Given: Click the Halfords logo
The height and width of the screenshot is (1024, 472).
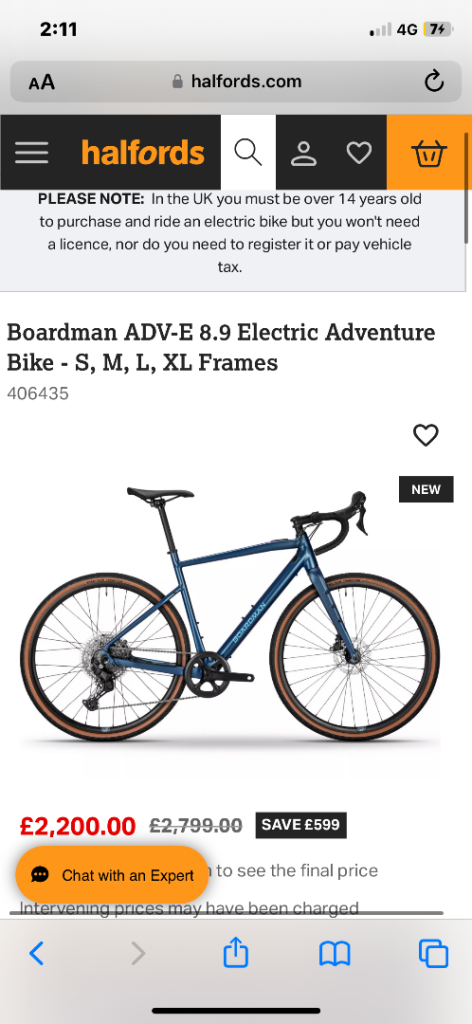Looking at the screenshot, I should click(x=143, y=153).
